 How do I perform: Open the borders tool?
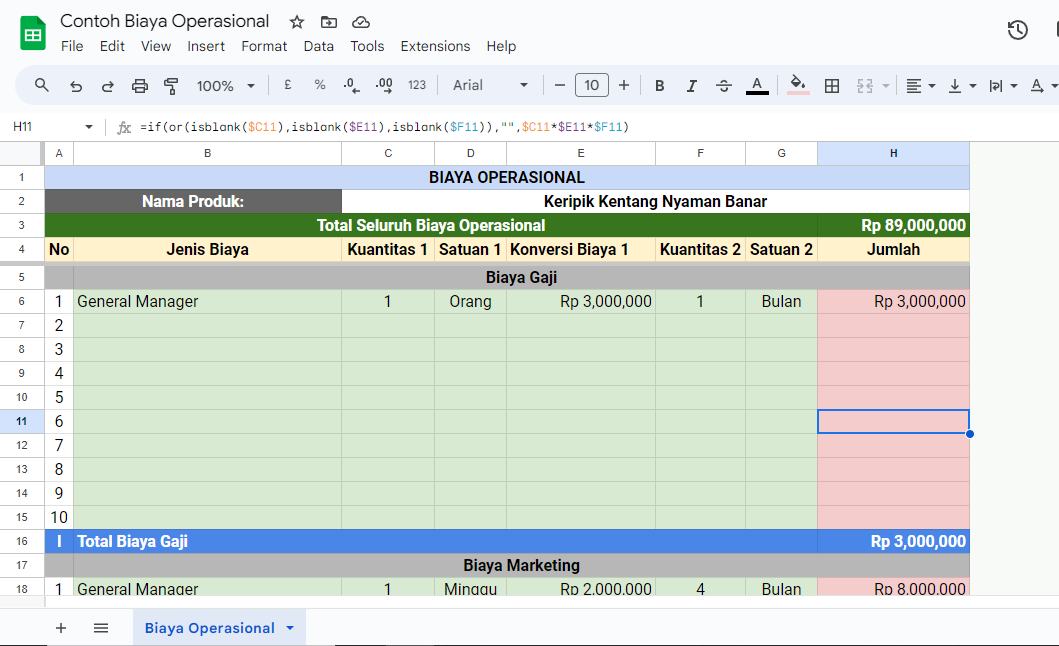click(x=832, y=86)
